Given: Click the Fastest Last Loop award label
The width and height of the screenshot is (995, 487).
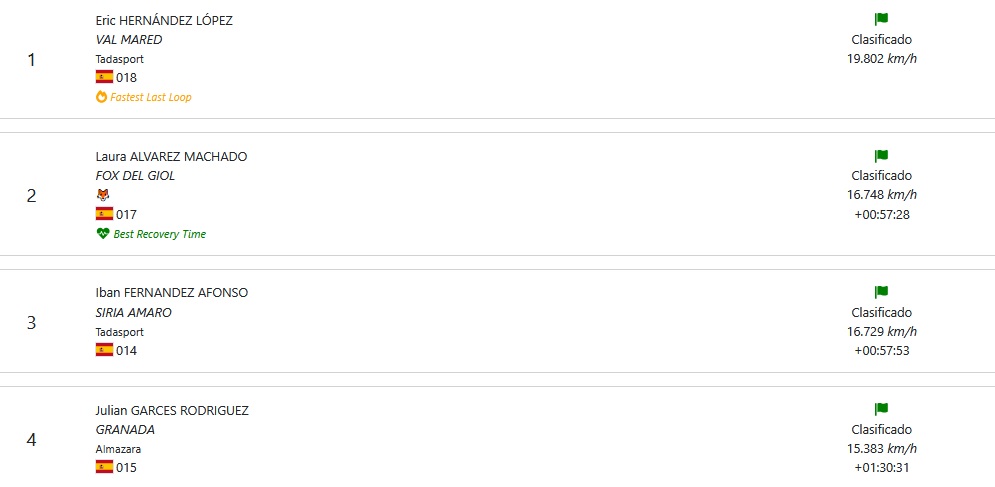Looking at the screenshot, I should pos(151,97).
